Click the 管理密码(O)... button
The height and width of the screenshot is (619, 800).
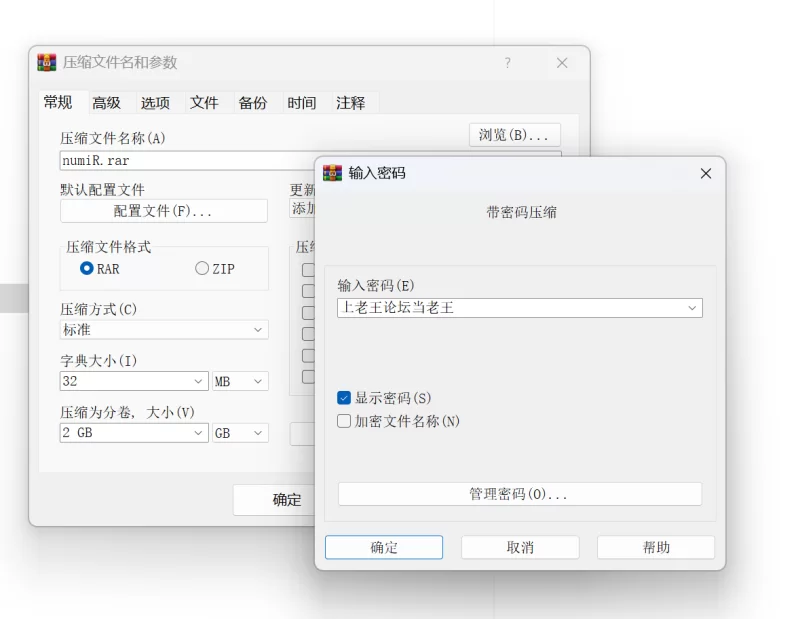[519, 494]
